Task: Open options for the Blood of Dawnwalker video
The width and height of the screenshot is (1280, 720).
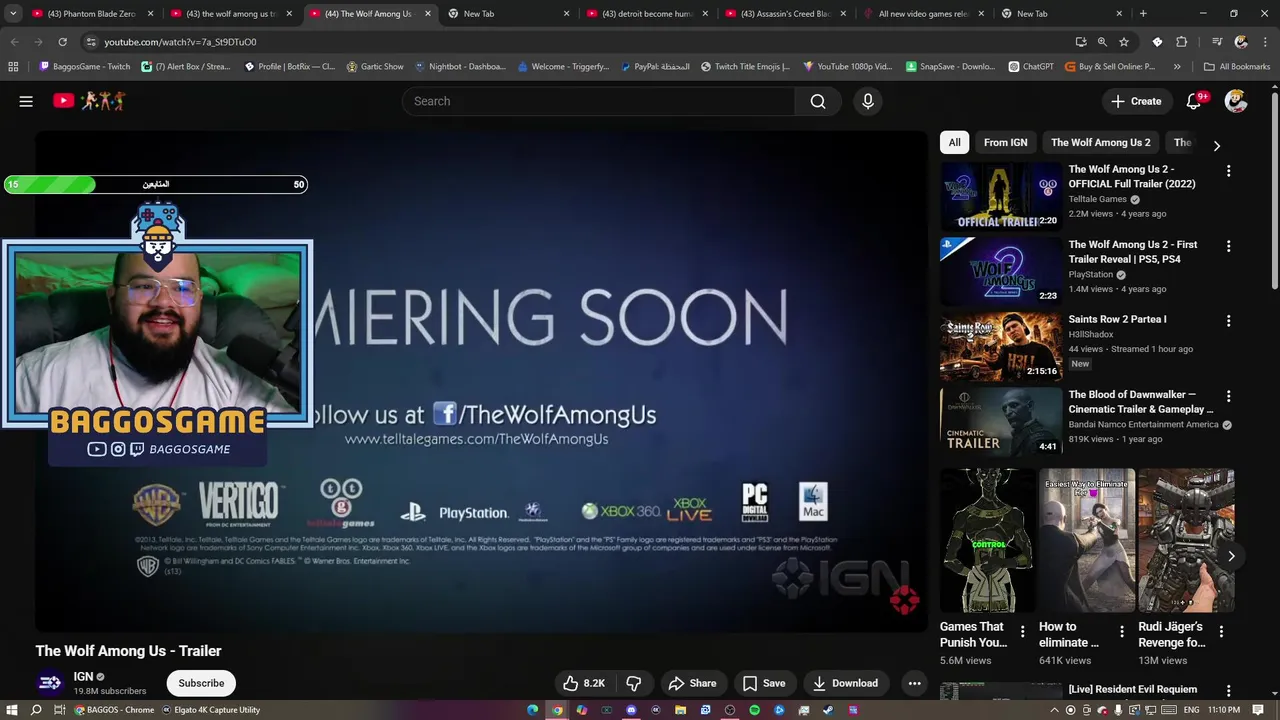Action: click(1228, 396)
